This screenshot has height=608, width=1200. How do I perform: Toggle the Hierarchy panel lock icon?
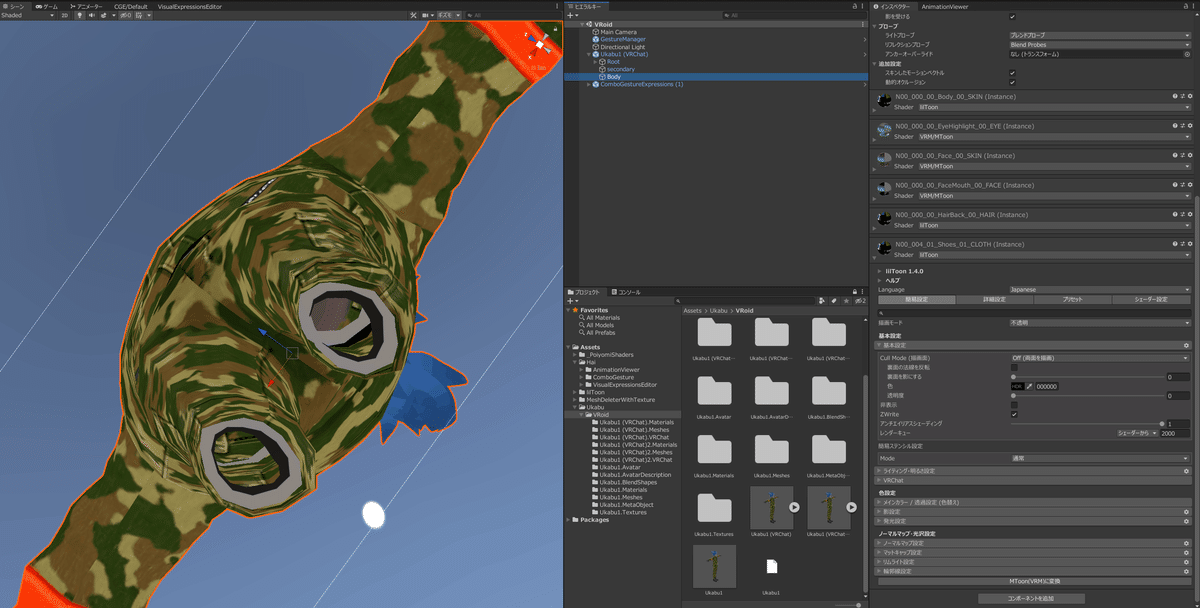(x=856, y=6)
